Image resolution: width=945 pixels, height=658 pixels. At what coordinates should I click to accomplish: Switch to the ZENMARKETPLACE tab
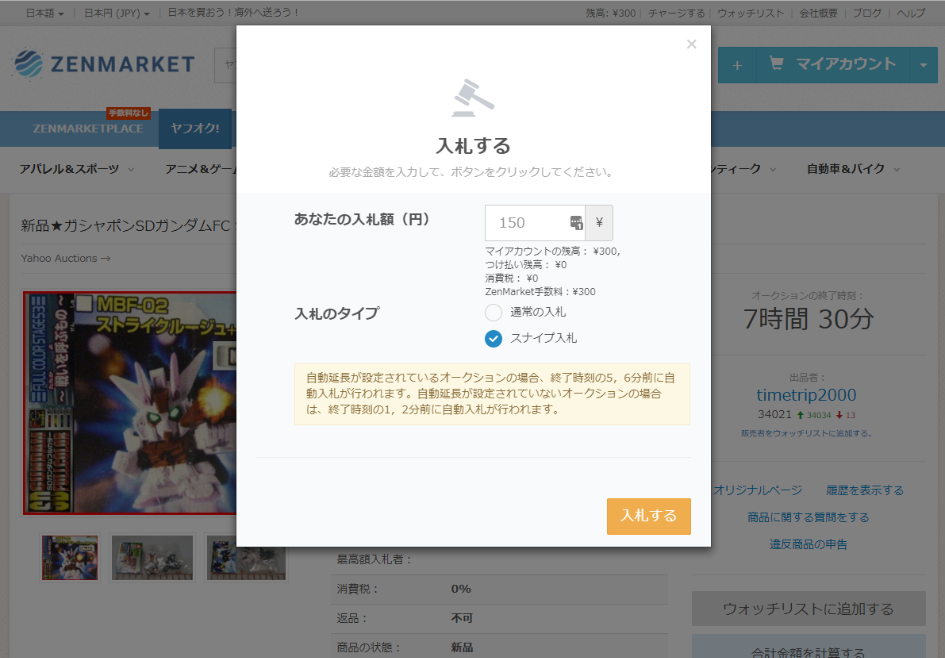coord(88,128)
